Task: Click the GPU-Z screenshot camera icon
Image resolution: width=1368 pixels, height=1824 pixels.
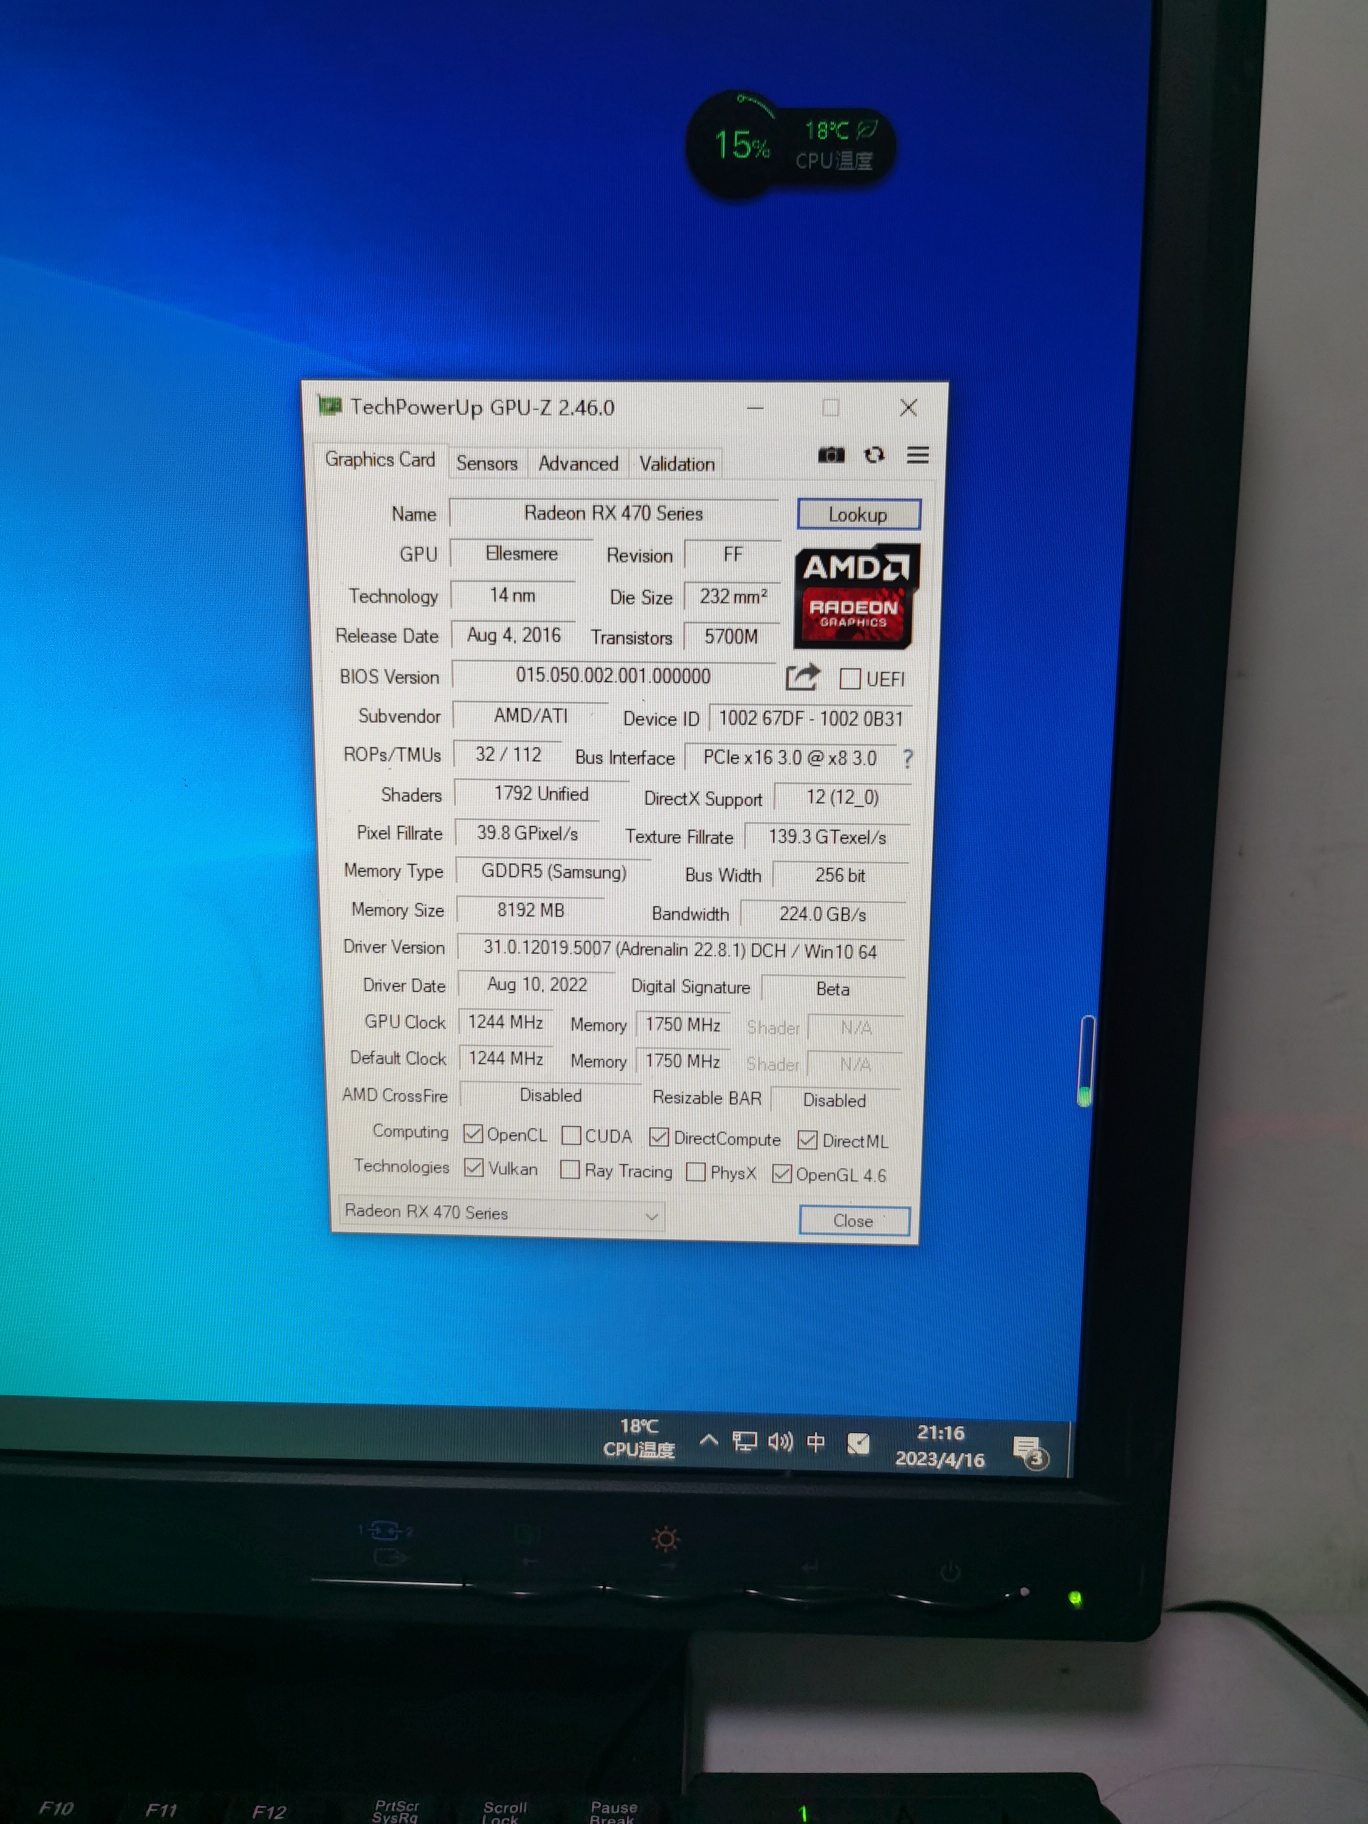Action: pyautogui.click(x=831, y=456)
